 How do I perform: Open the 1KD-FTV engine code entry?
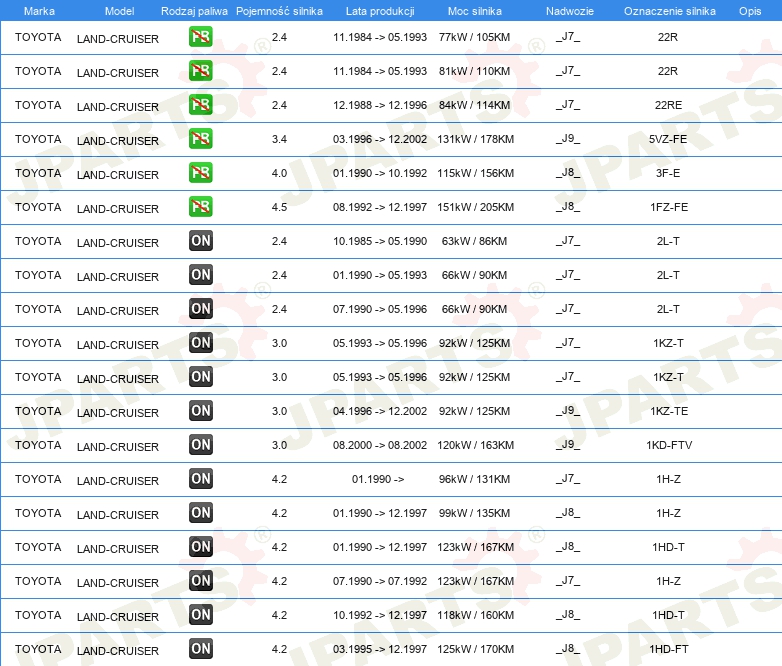(669, 445)
